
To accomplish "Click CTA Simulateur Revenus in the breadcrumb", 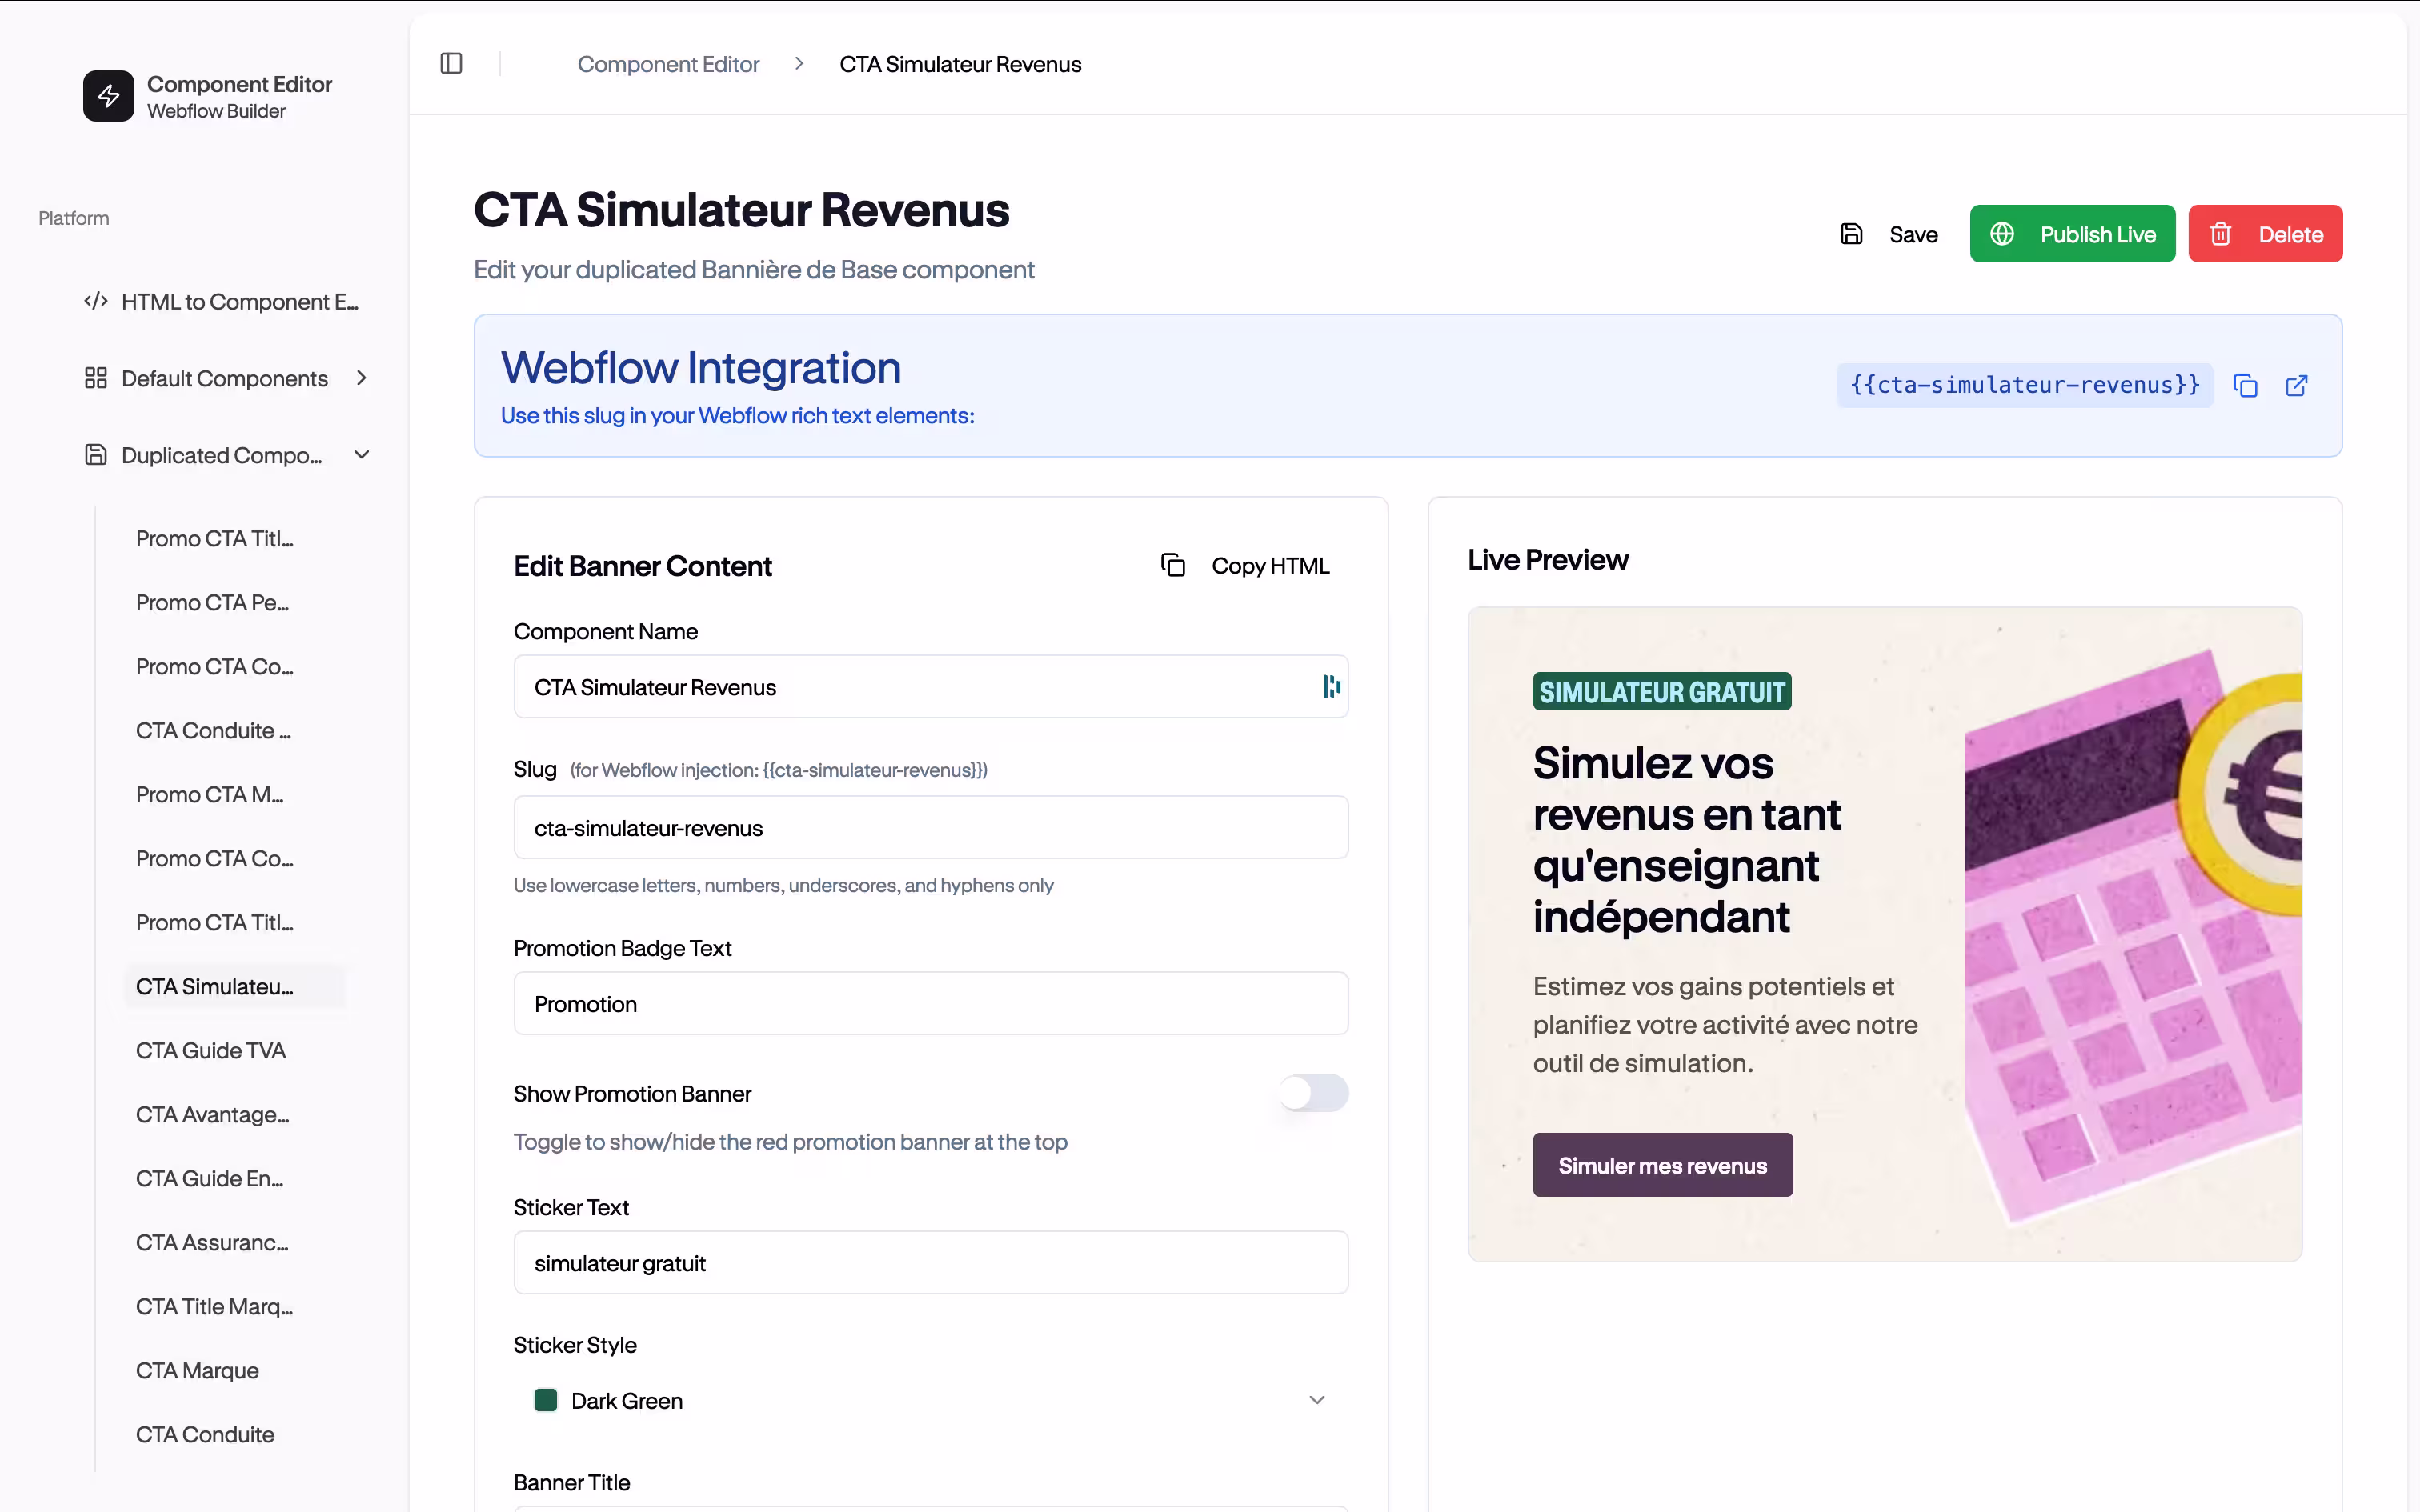I will click(959, 64).
